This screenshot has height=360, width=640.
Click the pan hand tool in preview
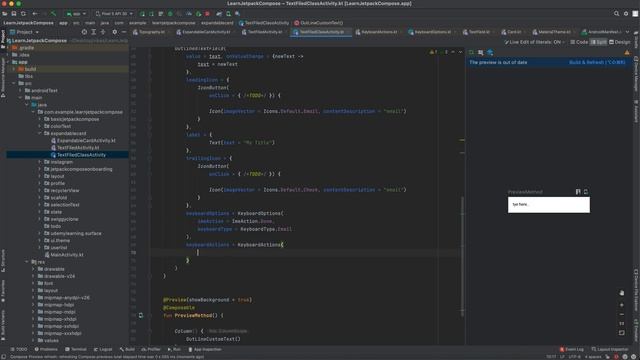[x=622, y=293]
